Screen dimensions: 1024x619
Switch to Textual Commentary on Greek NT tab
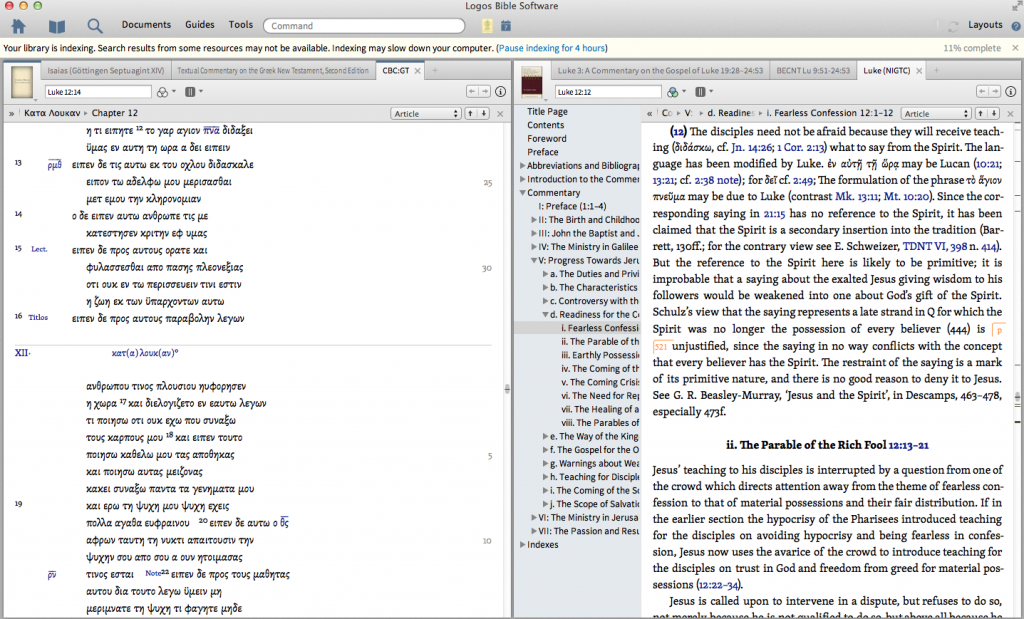coord(273,71)
